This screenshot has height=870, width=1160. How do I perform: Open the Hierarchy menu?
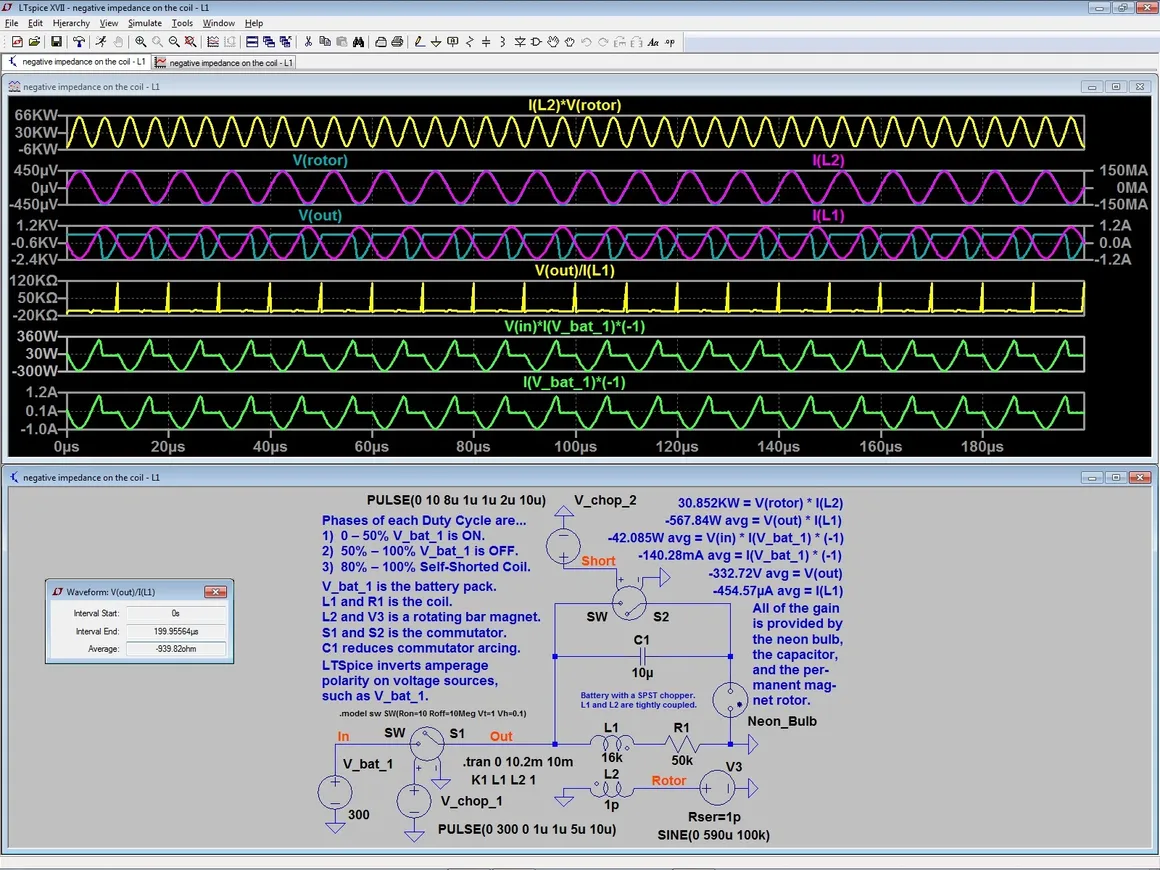71,23
